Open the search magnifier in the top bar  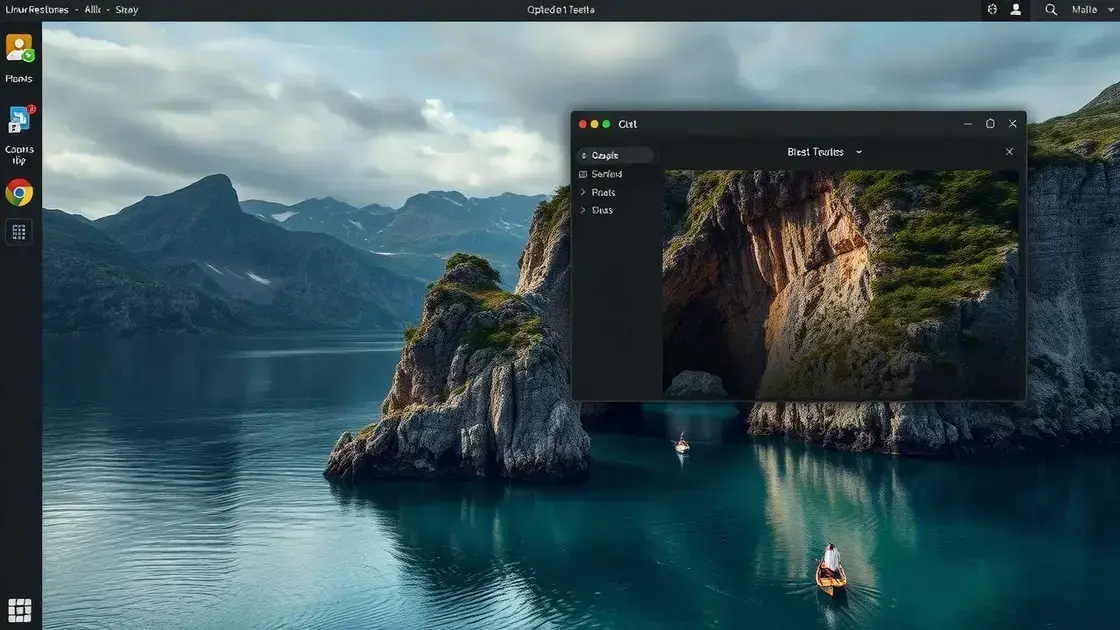[x=1051, y=10]
